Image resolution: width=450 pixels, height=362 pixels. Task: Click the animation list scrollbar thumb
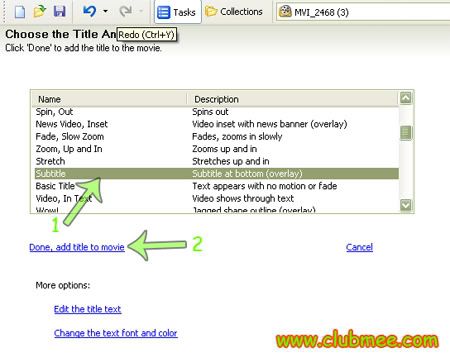pyautogui.click(x=406, y=133)
